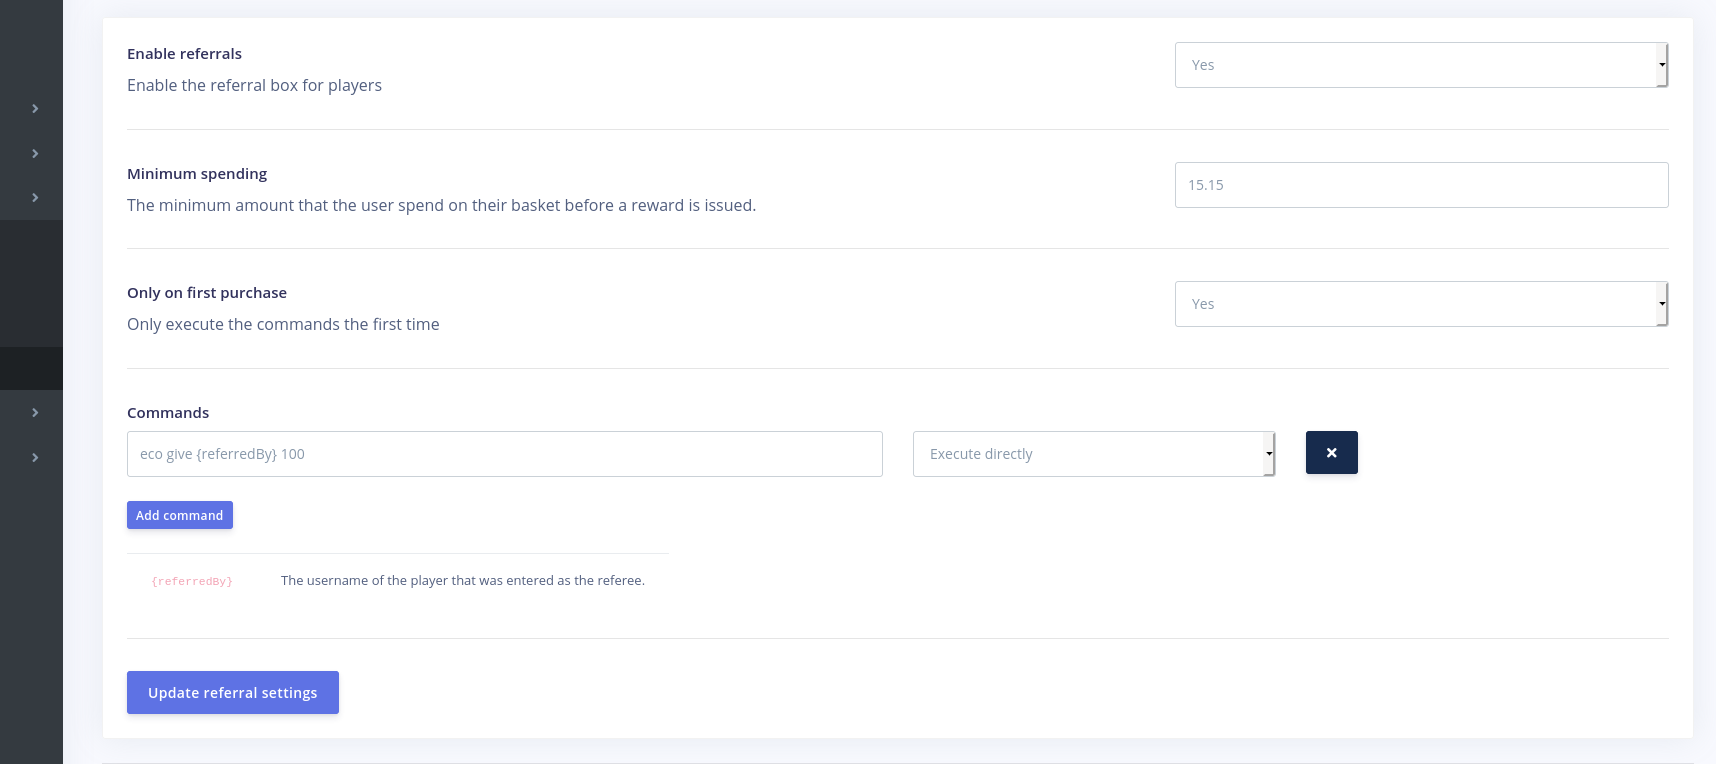This screenshot has height=764, width=1716.
Task: Focus the eco give command text field
Action: tap(504, 454)
